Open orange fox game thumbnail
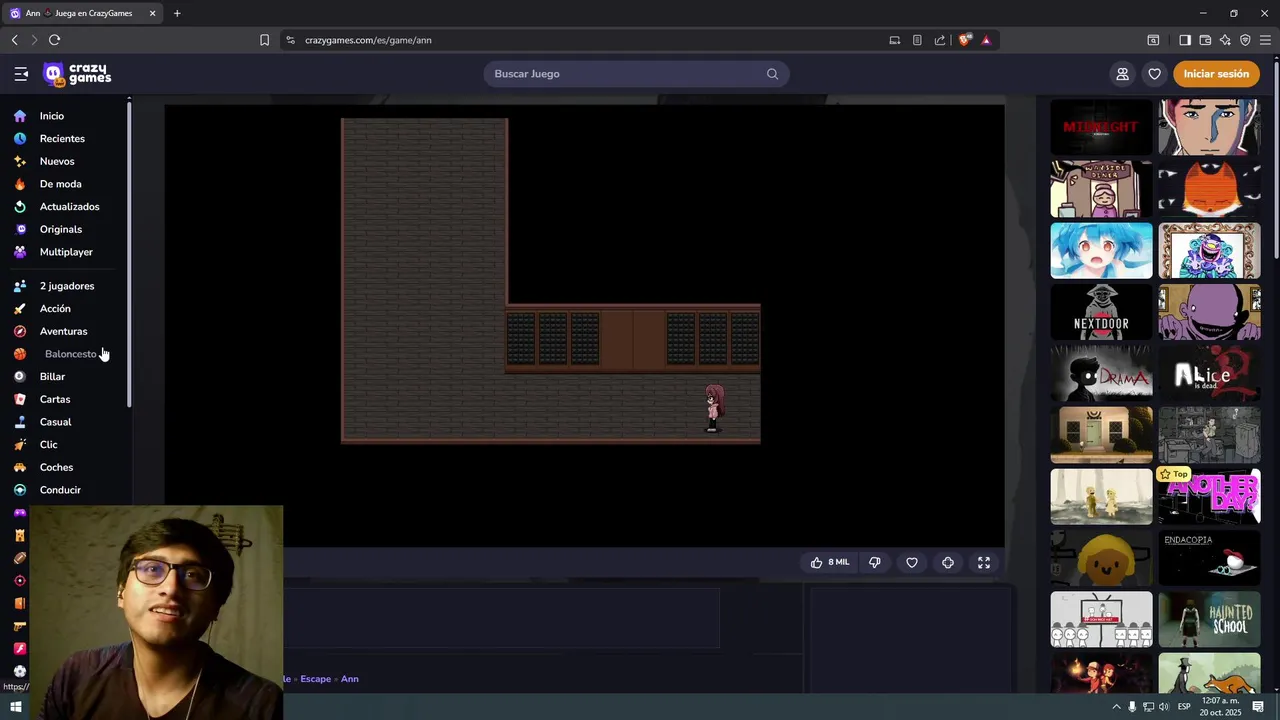The image size is (1280, 720). pyautogui.click(x=1209, y=189)
